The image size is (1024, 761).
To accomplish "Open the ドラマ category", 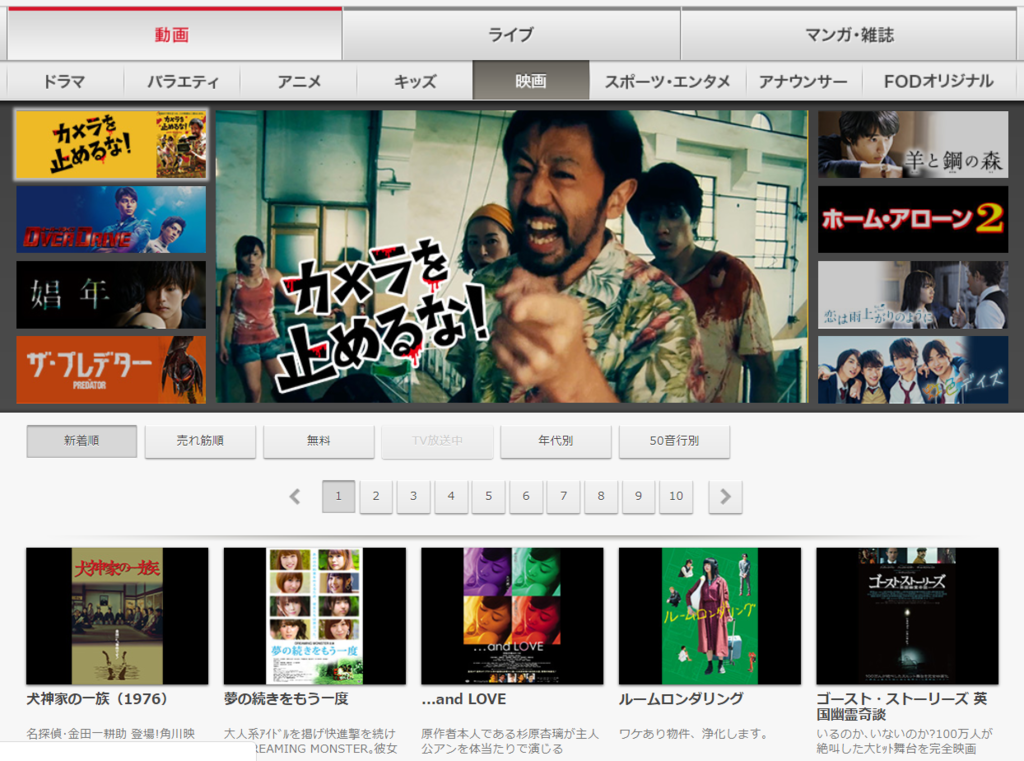I will 65,81.
